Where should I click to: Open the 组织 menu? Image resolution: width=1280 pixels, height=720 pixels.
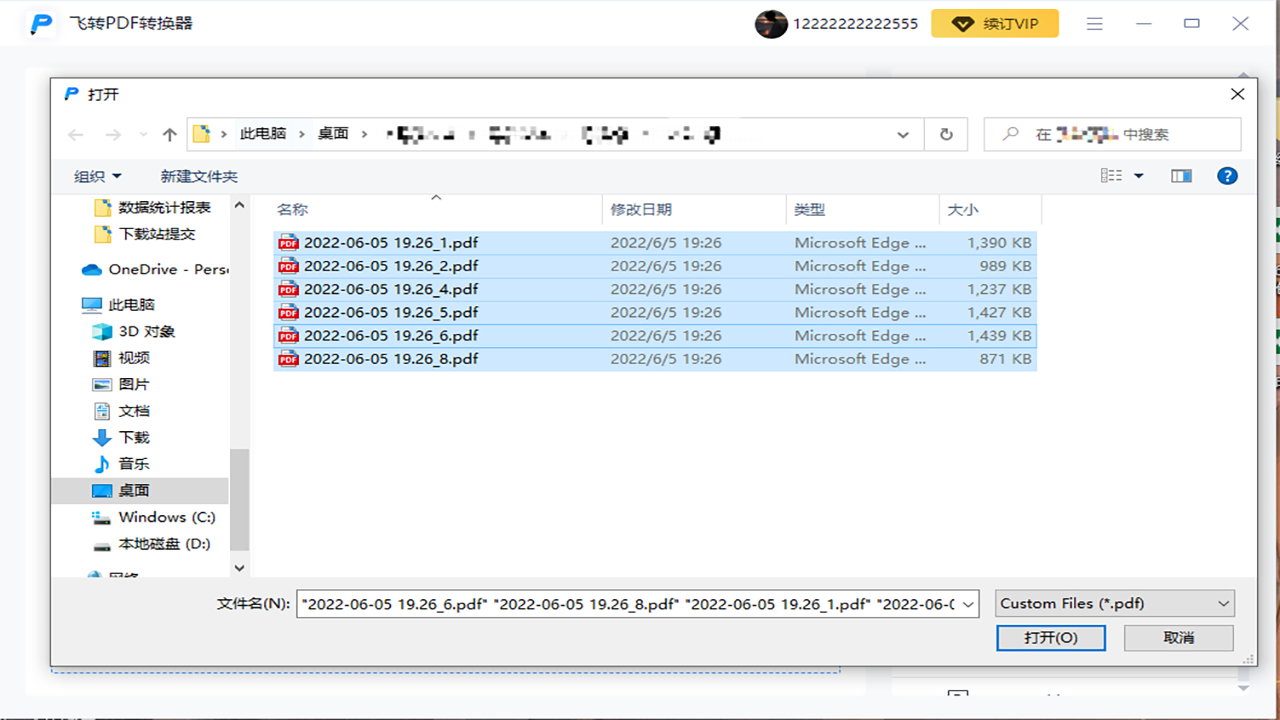point(97,176)
